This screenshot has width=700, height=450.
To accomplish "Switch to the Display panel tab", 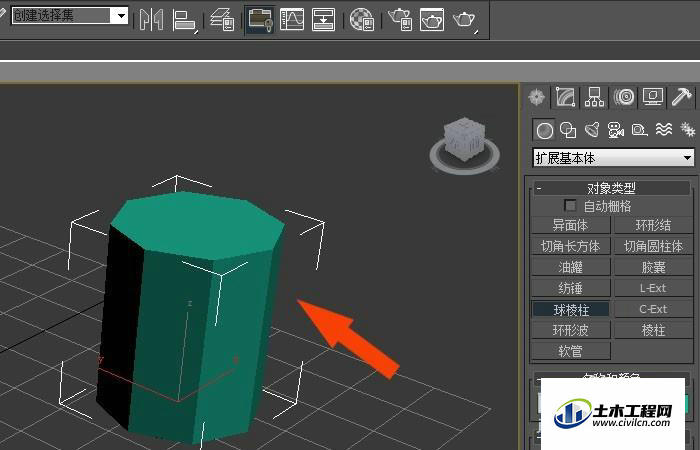I will pyautogui.click(x=653, y=97).
